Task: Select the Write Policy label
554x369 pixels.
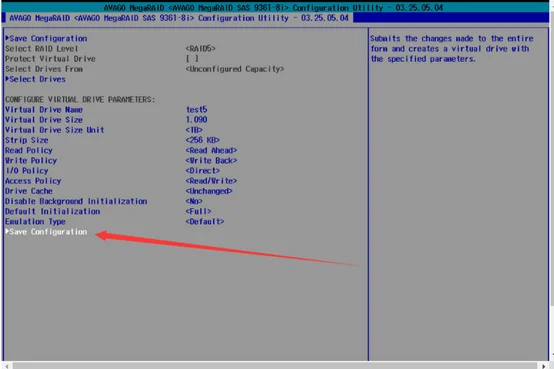Action: [31, 161]
